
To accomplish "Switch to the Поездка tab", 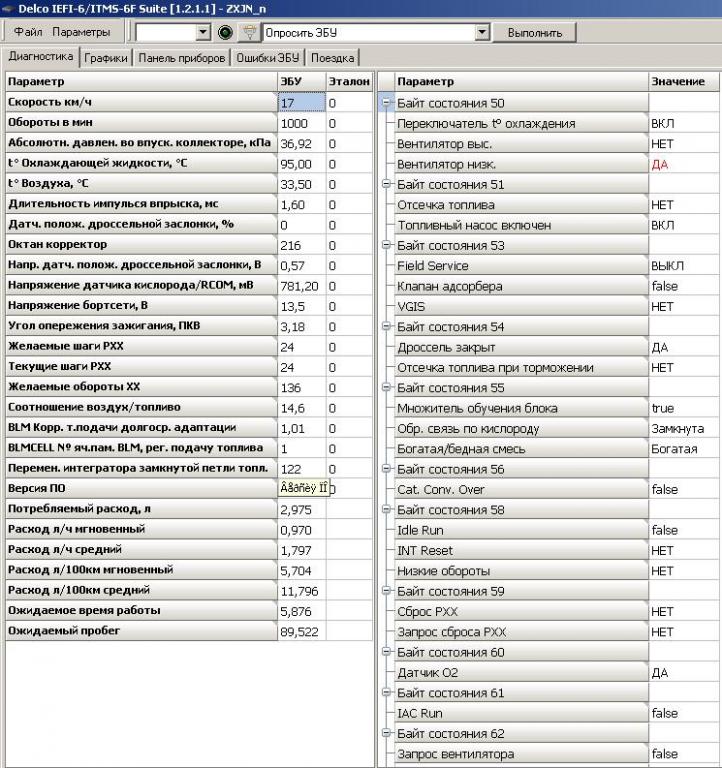I will (332, 58).
